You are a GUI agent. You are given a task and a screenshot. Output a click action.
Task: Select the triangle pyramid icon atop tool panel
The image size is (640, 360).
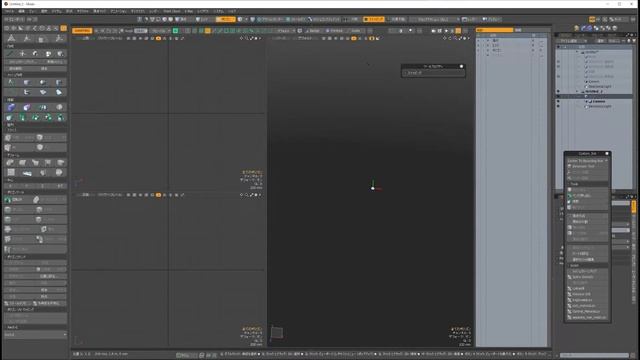11,38
